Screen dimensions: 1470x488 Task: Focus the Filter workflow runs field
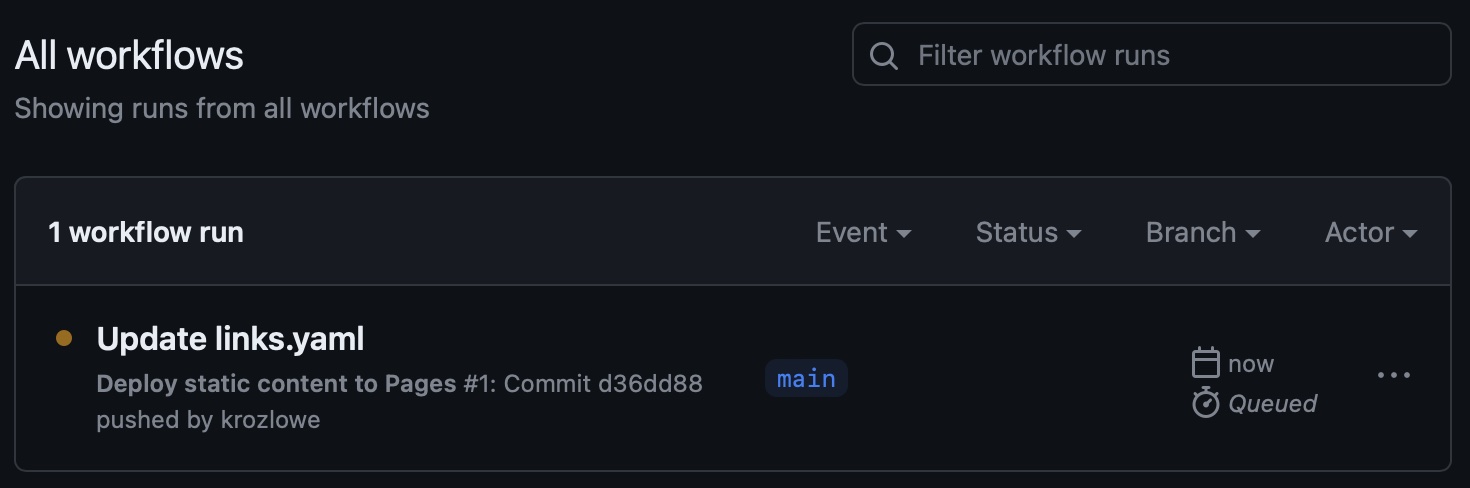point(1160,55)
